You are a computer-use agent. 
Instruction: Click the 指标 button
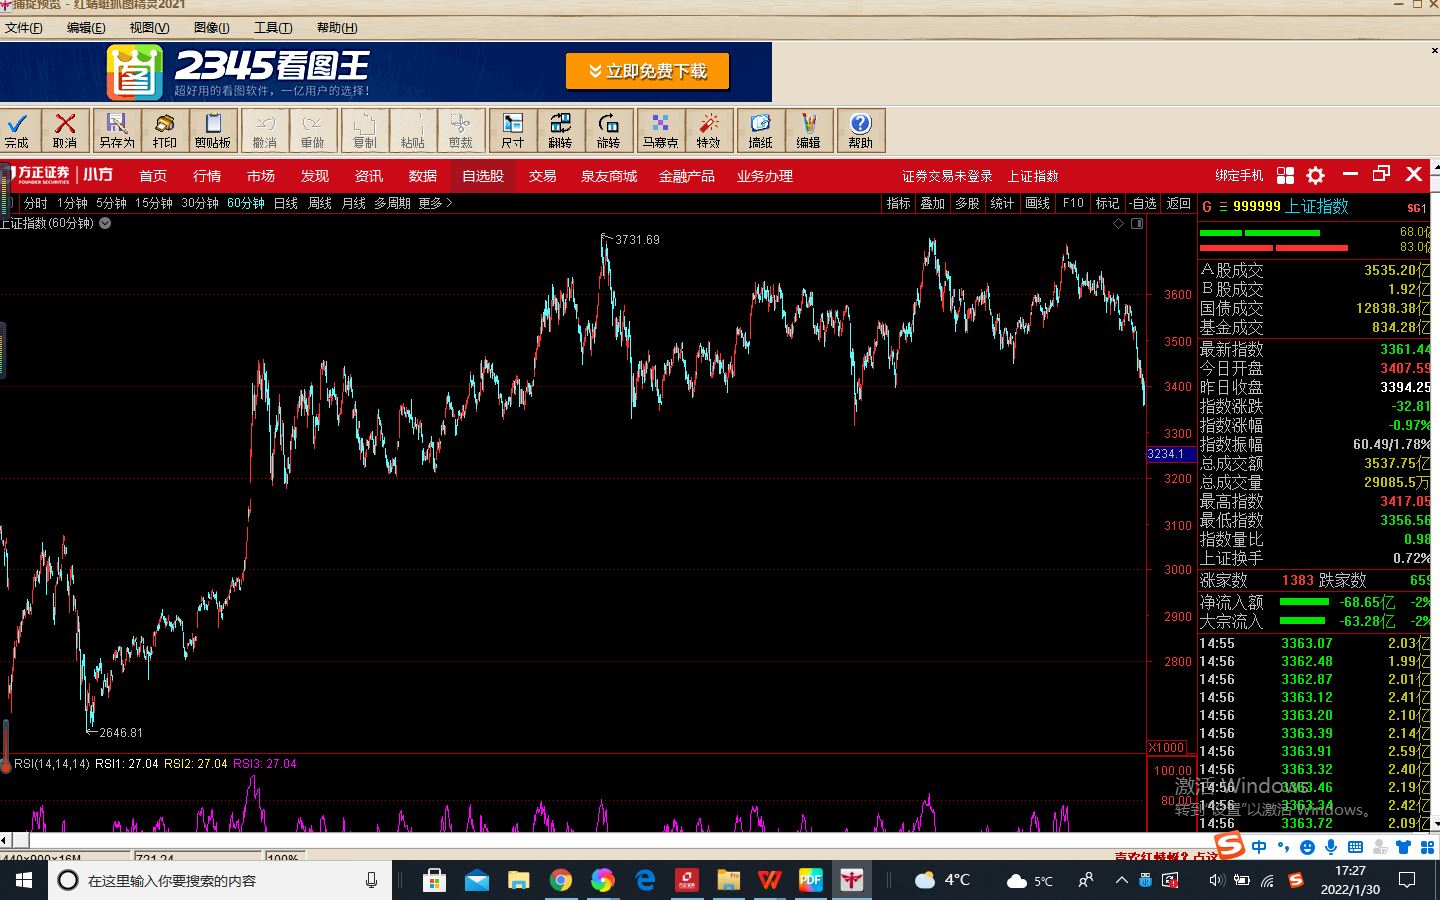point(899,203)
